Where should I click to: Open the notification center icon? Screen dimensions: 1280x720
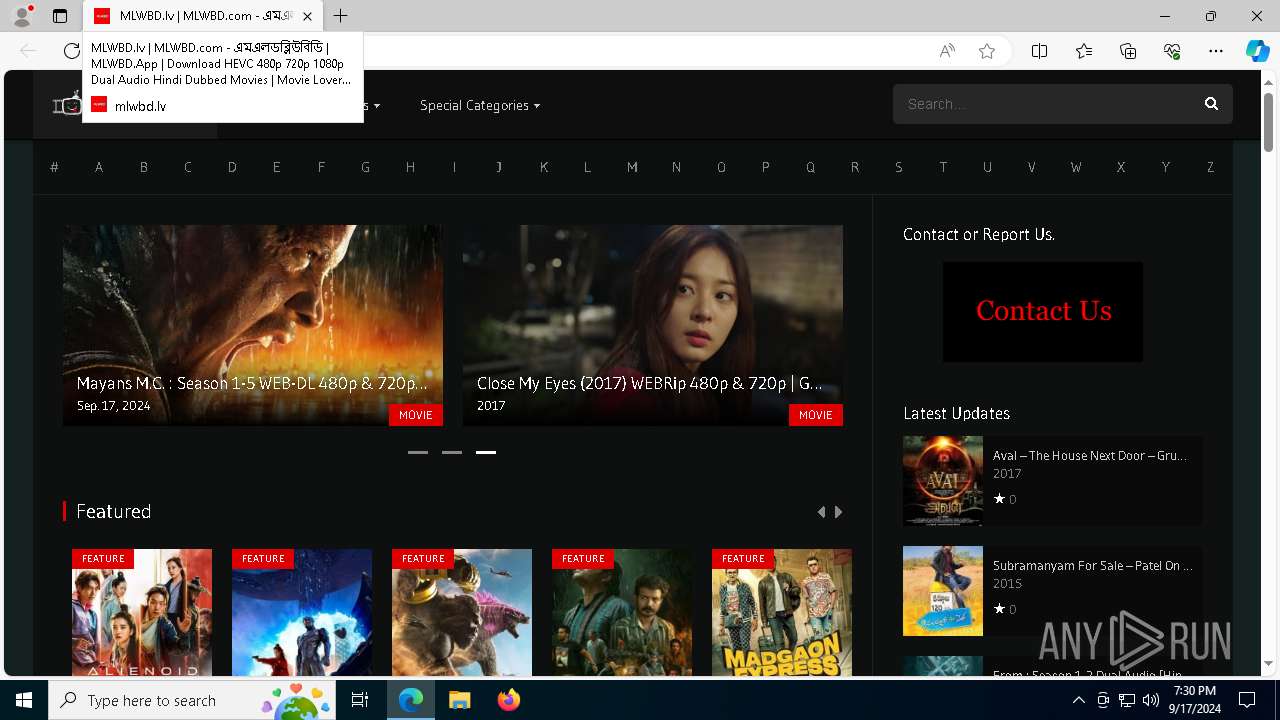click(x=1247, y=700)
